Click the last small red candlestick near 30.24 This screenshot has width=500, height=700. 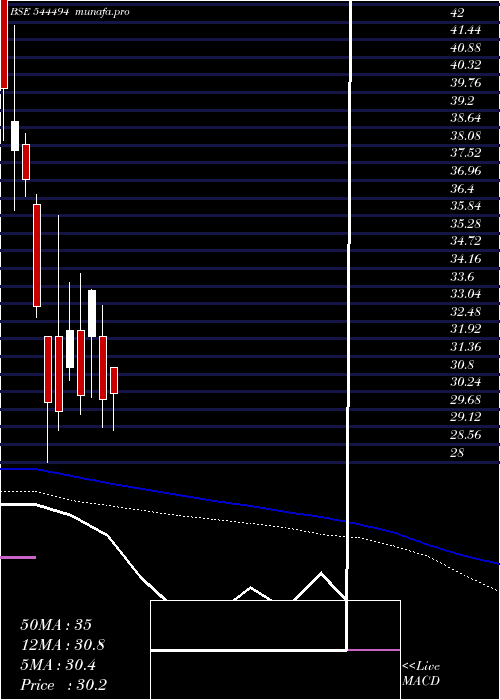pyautogui.click(x=114, y=380)
